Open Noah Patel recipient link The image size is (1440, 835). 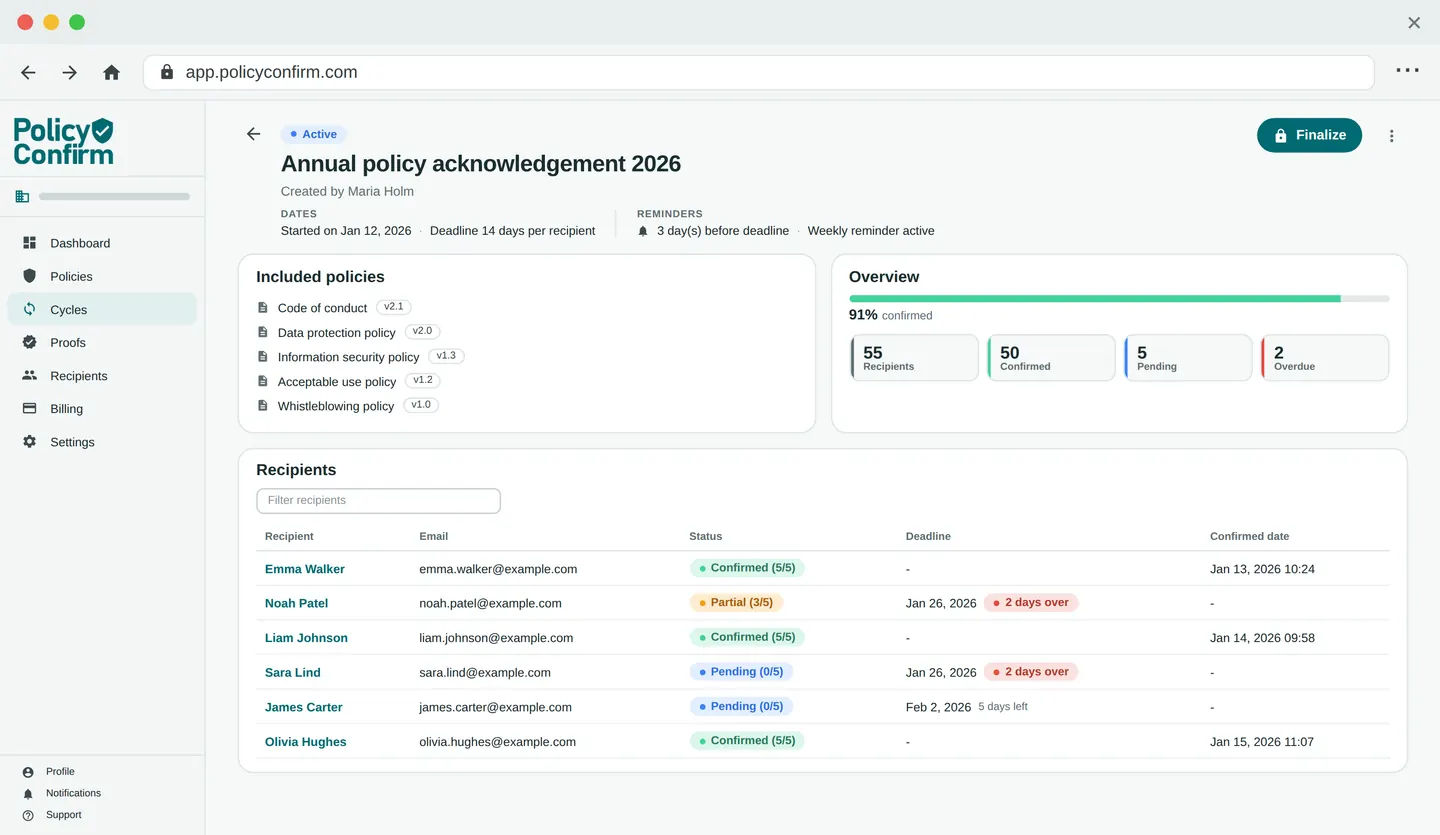click(x=296, y=603)
